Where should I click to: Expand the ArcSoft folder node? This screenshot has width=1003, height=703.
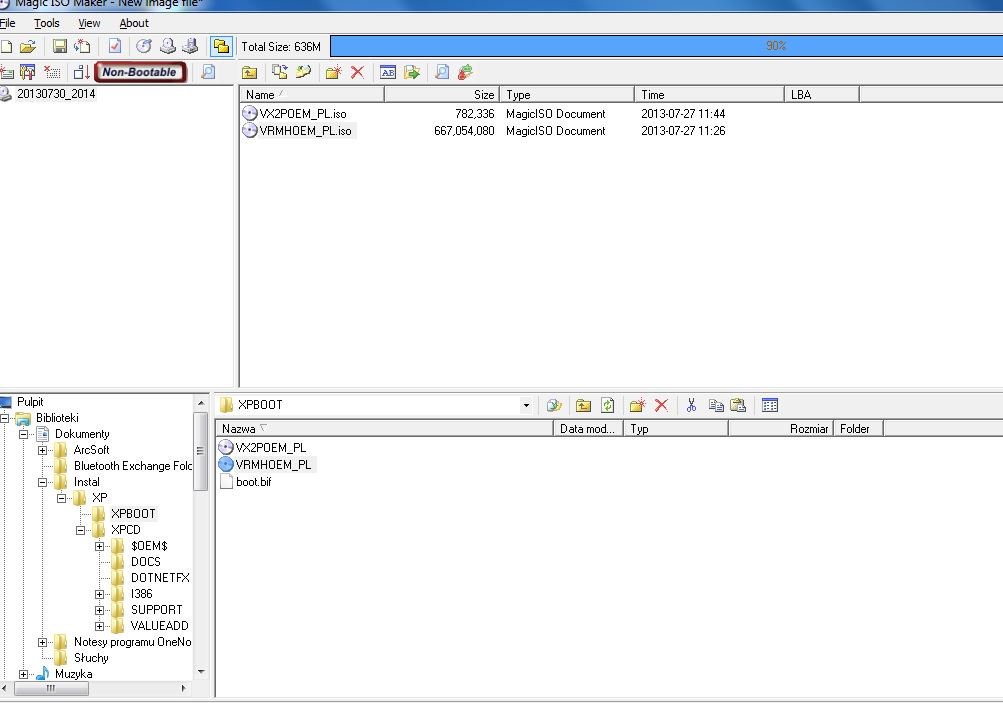tap(43, 450)
